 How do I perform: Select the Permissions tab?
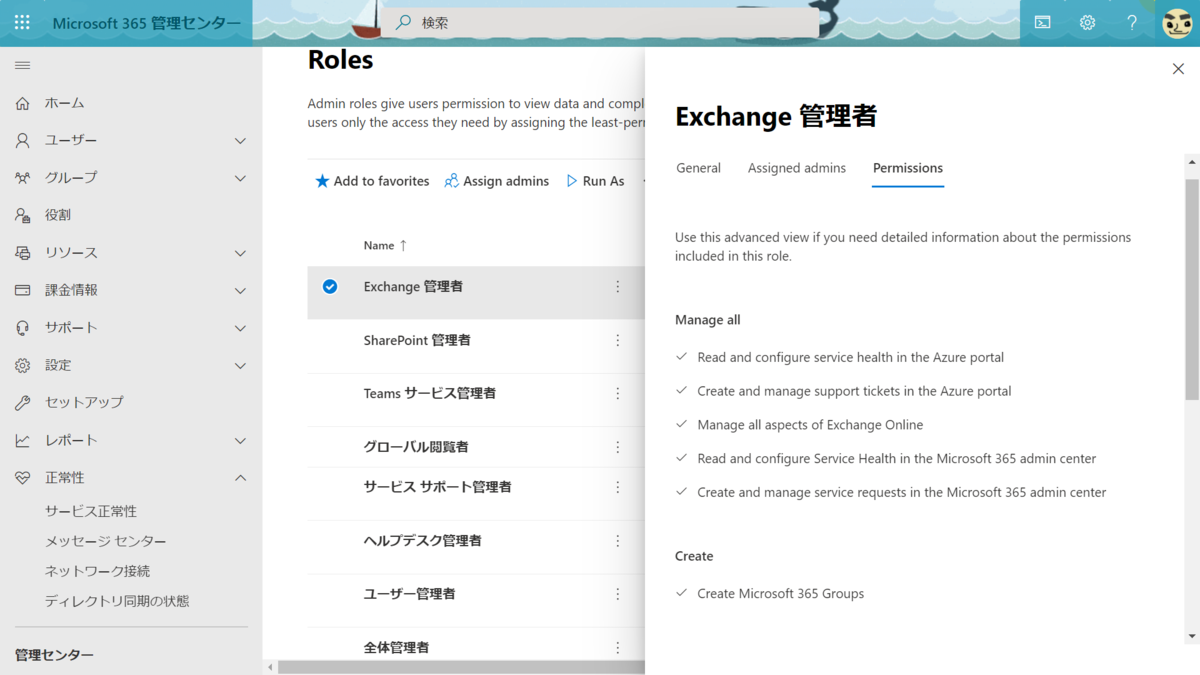click(908, 168)
